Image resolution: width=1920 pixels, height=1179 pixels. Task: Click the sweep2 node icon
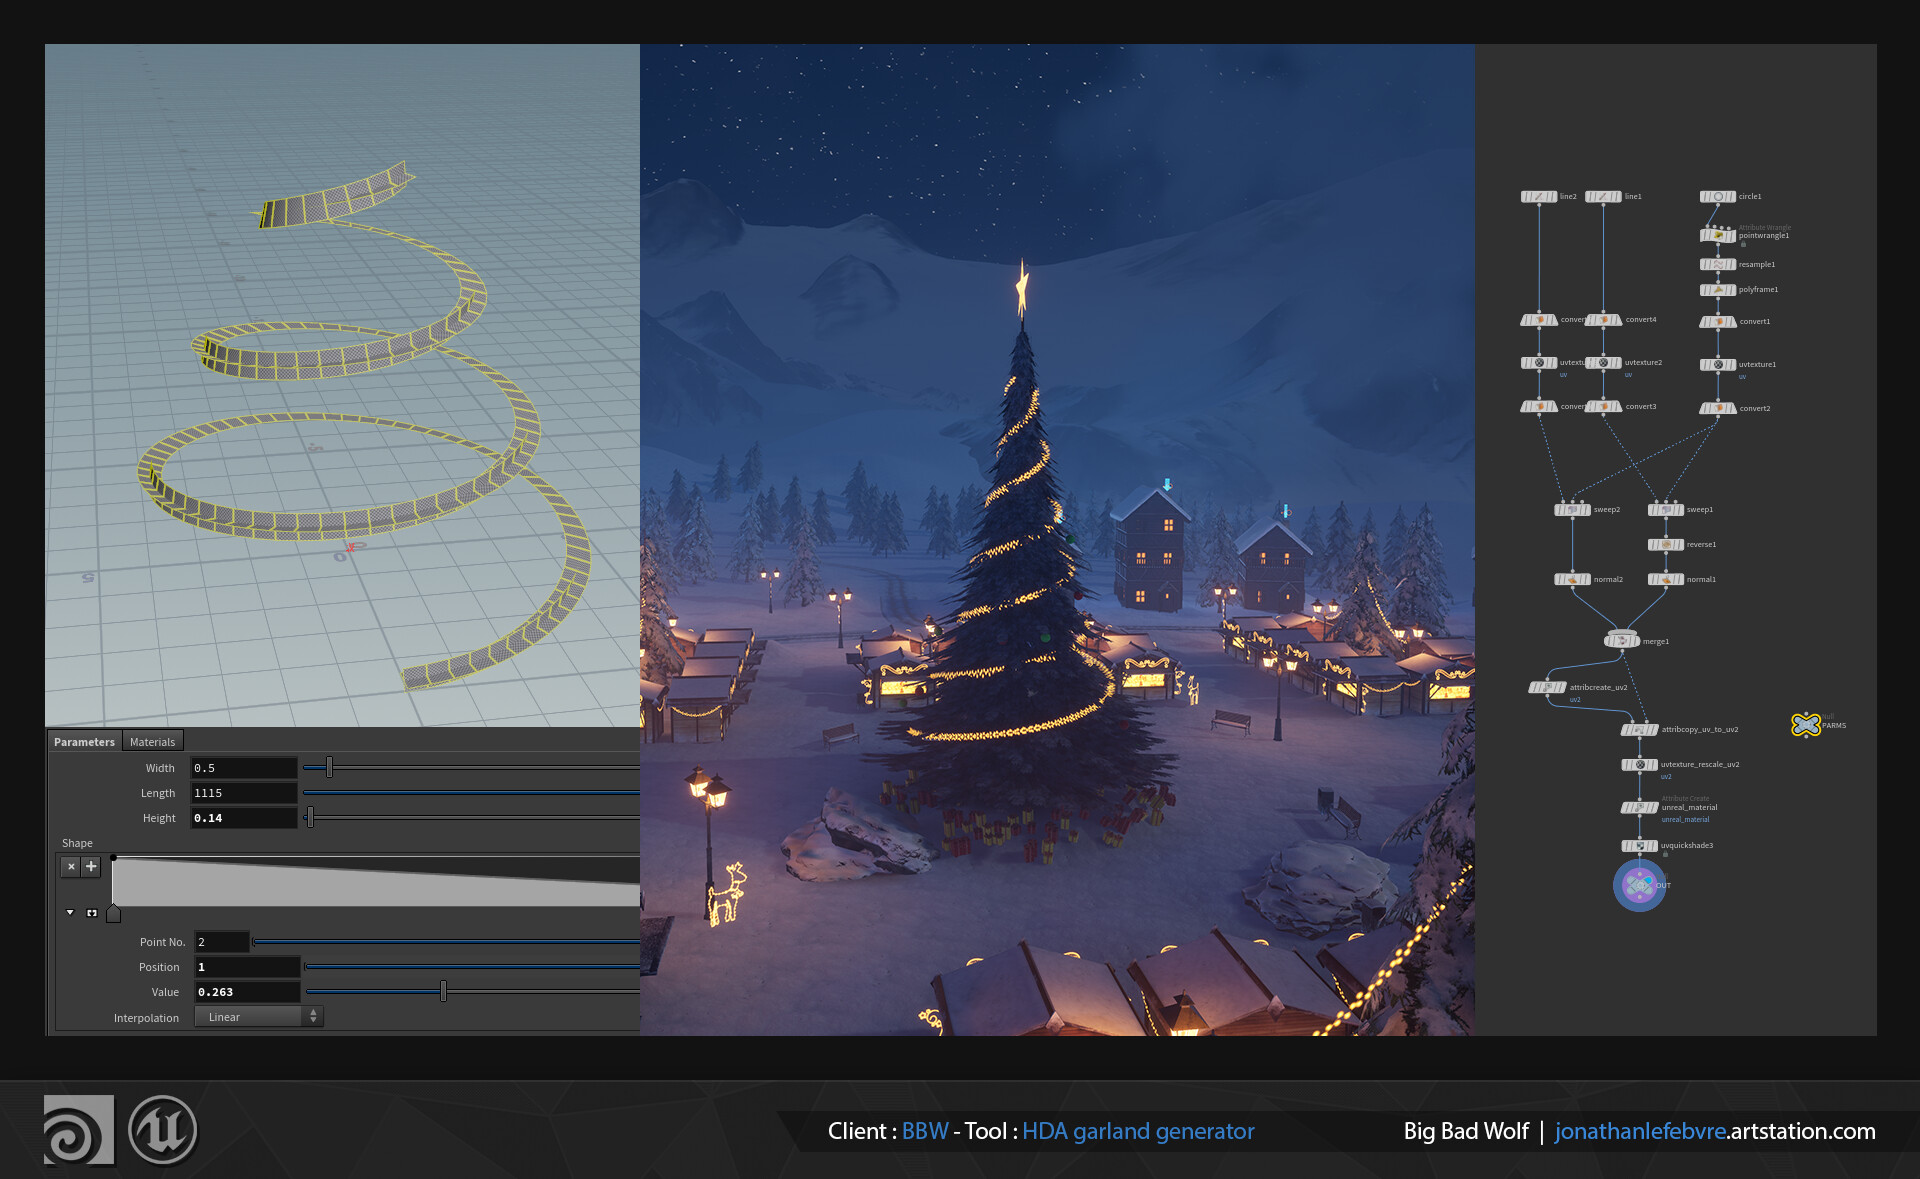click(x=1572, y=510)
